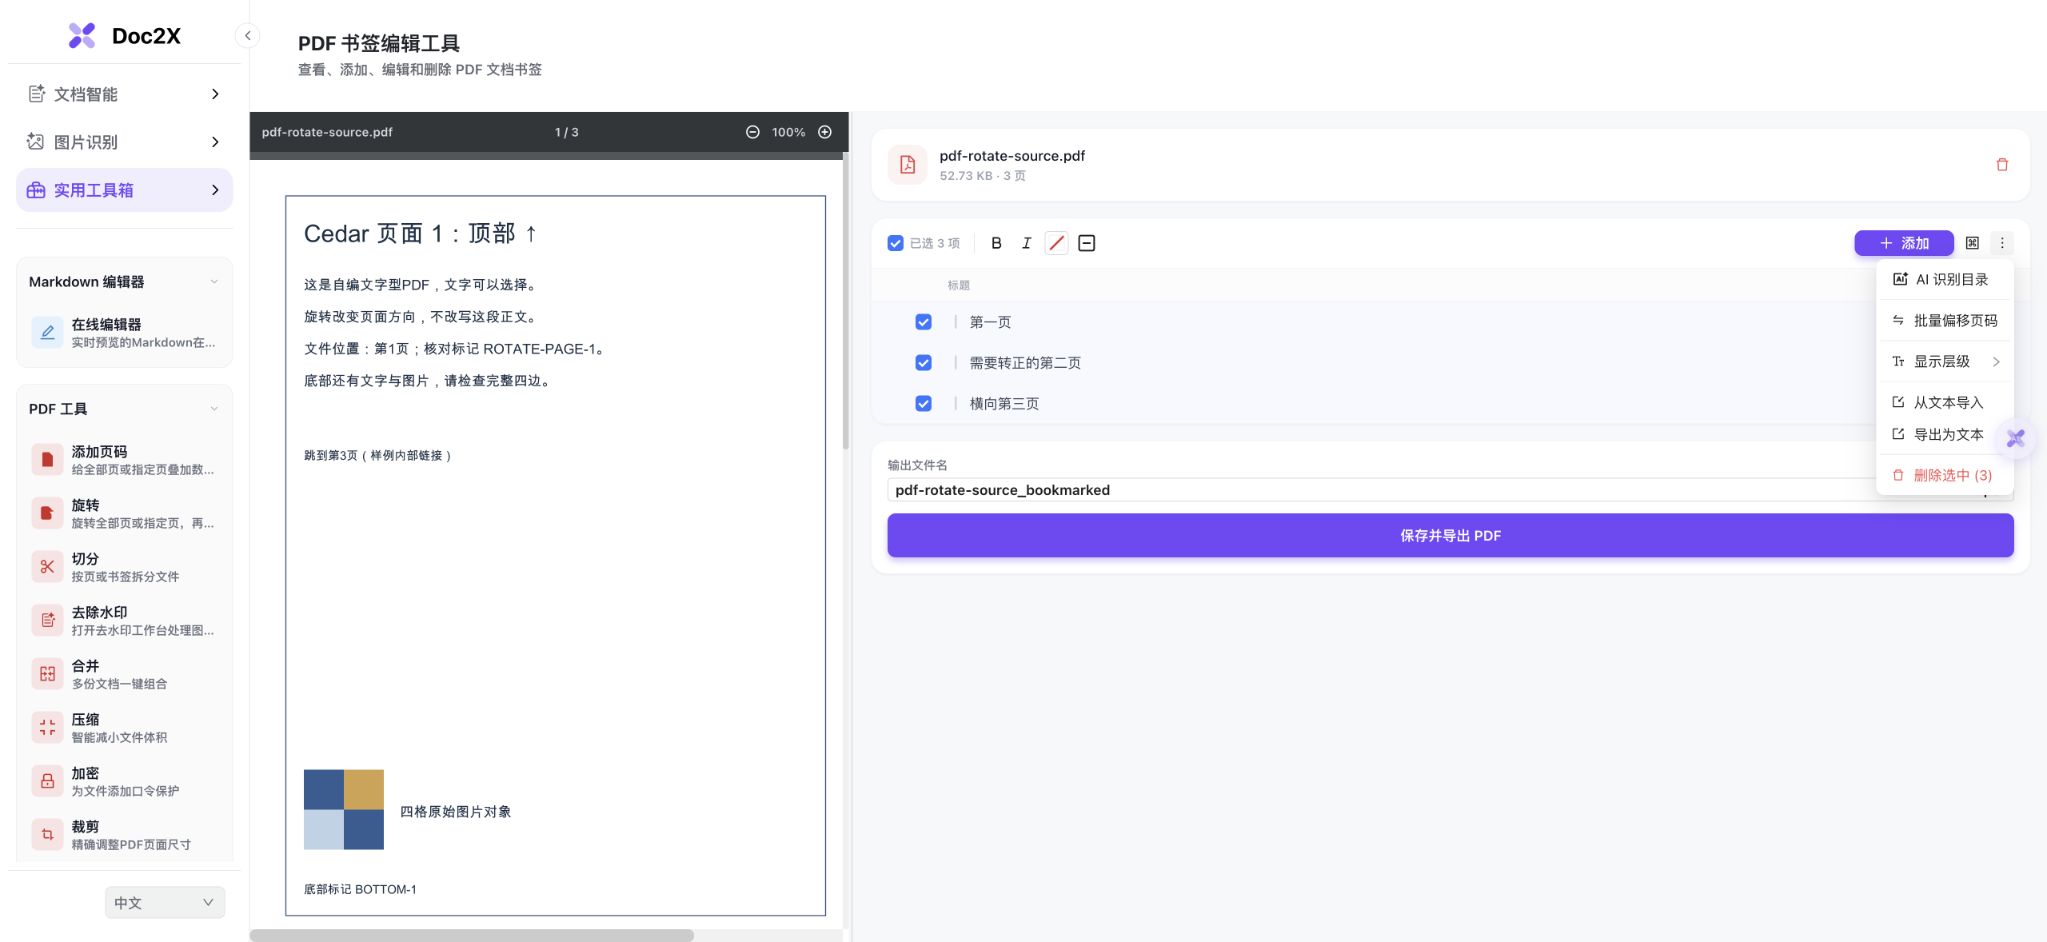This screenshot has width=2047, height=942.
Task: Open the three-dot more options menu
Action: 2002,243
